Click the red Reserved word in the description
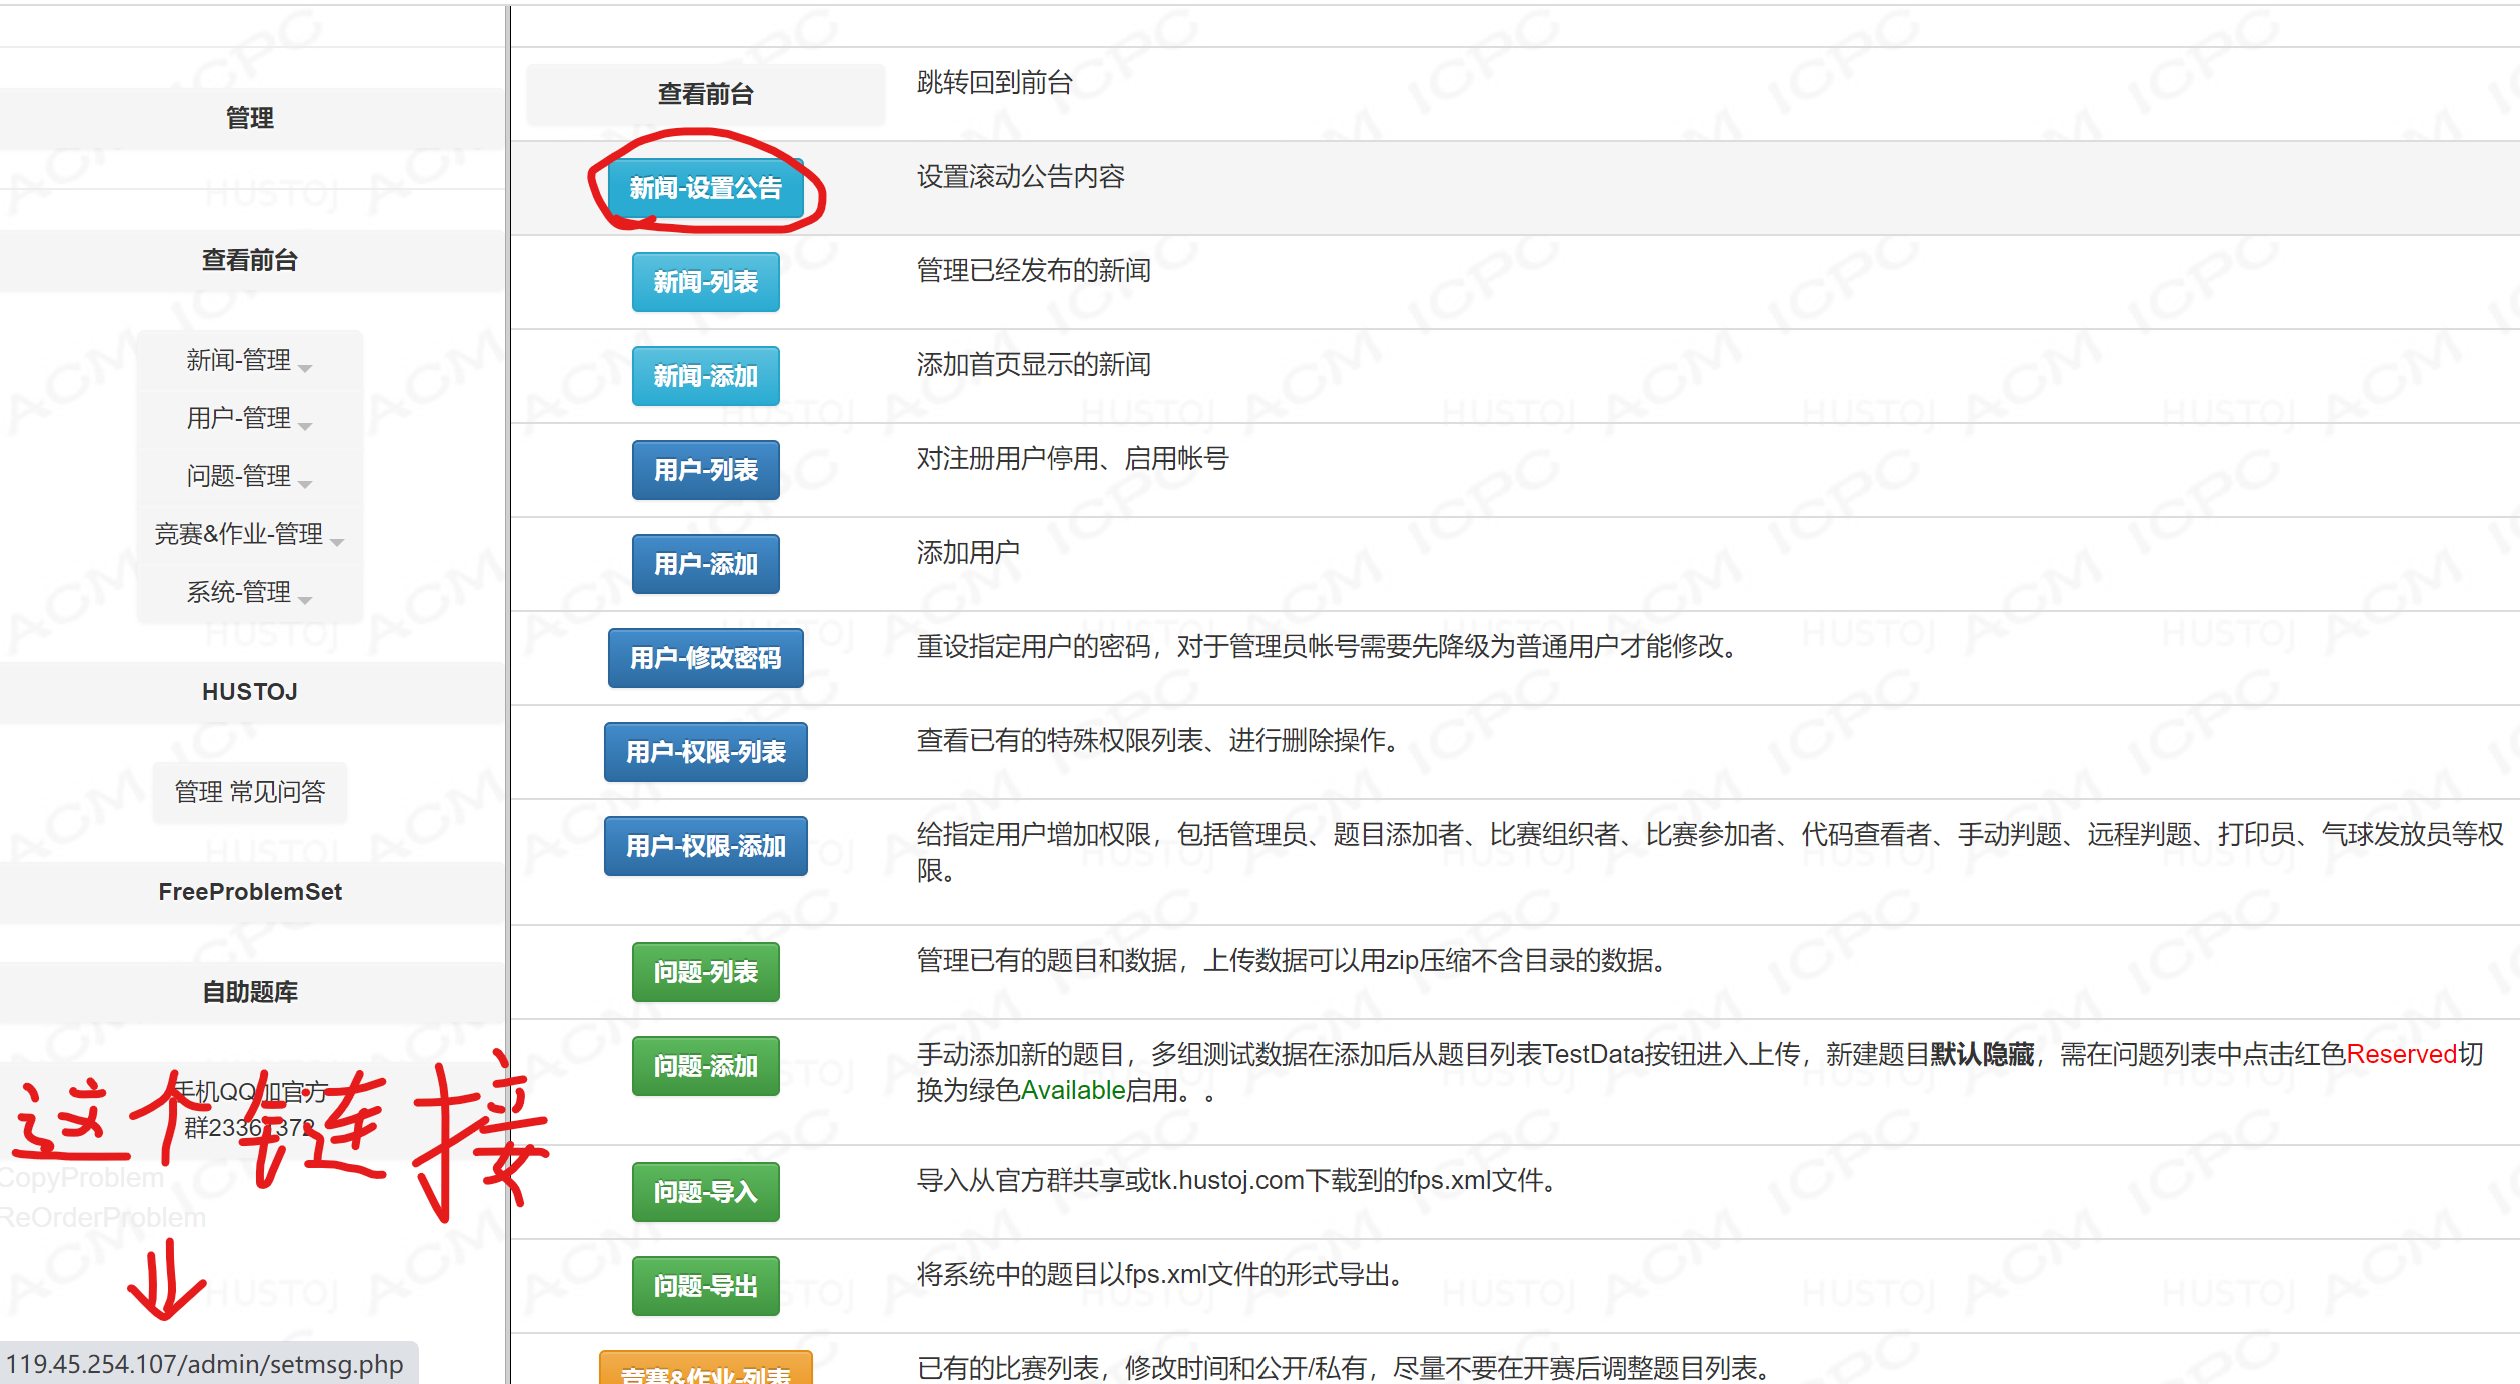 pyautogui.click(x=2402, y=1054)
